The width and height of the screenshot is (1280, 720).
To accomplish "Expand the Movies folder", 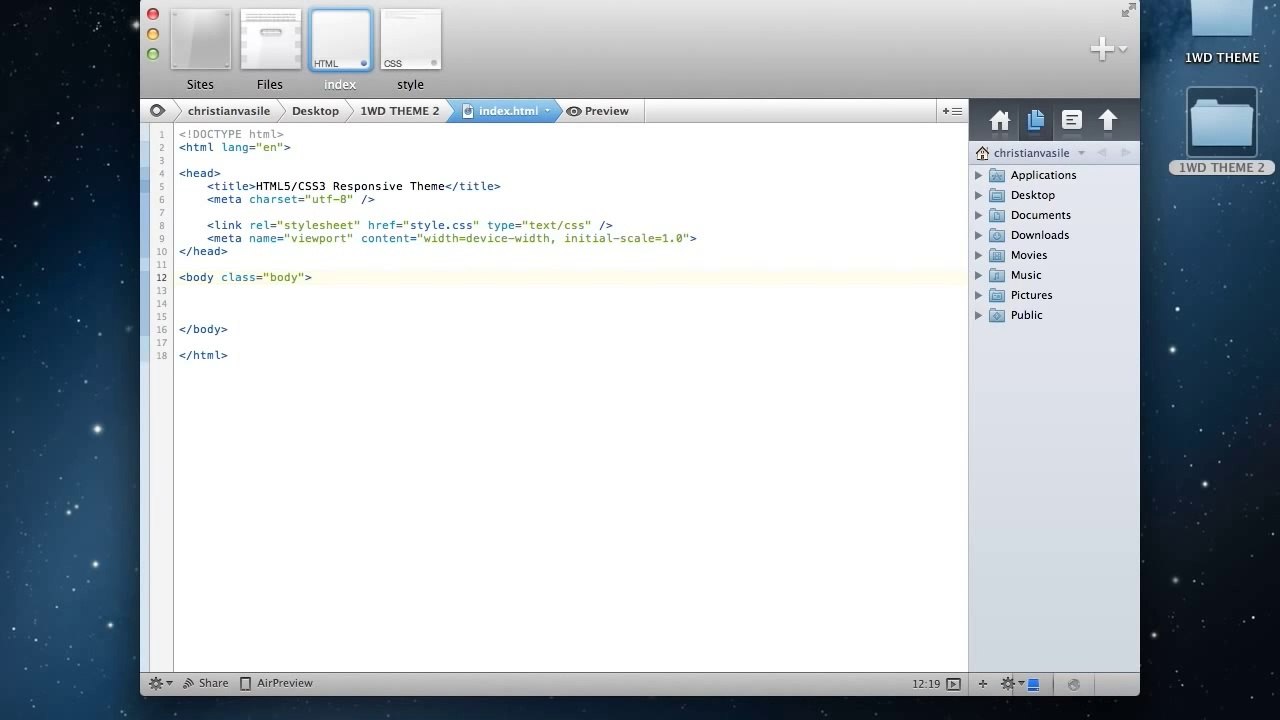I will point(979,255).
